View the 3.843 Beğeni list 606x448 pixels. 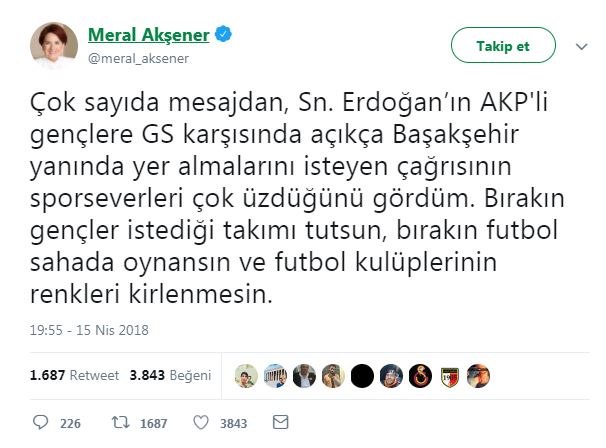click(x=170, y=375)
